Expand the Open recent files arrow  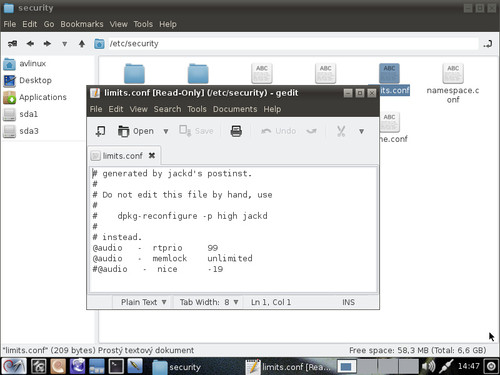pos(166,131)
